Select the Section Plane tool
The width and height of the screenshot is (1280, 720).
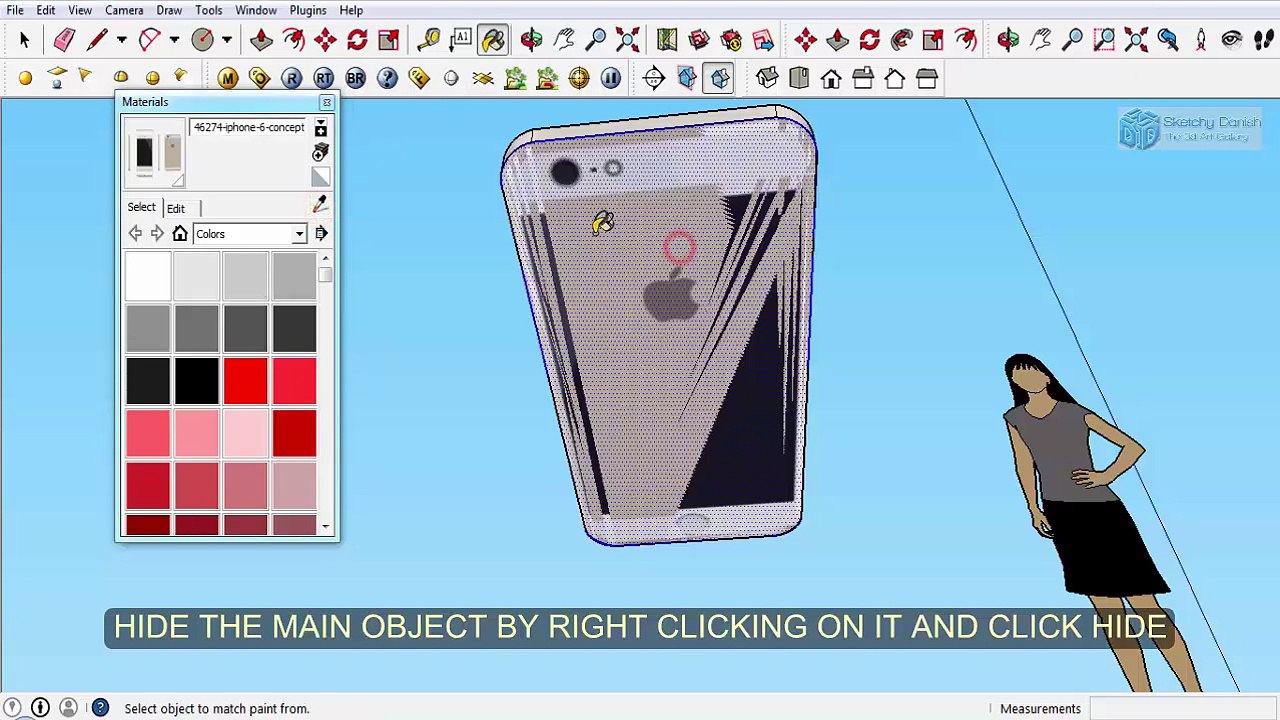pyautogui.click(x=654, y=78)
